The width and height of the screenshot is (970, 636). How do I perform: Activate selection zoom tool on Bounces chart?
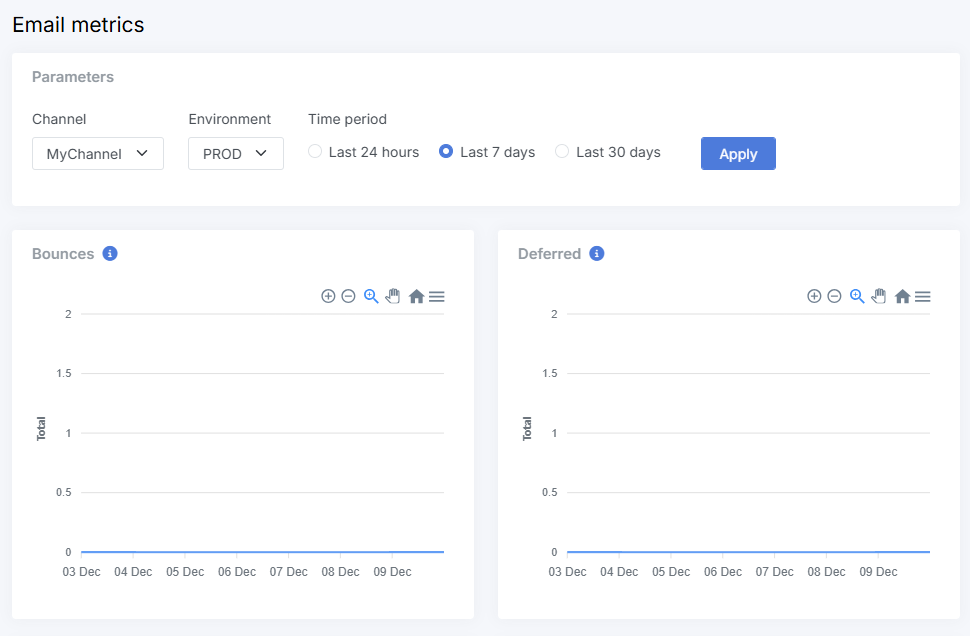(371, 296)
